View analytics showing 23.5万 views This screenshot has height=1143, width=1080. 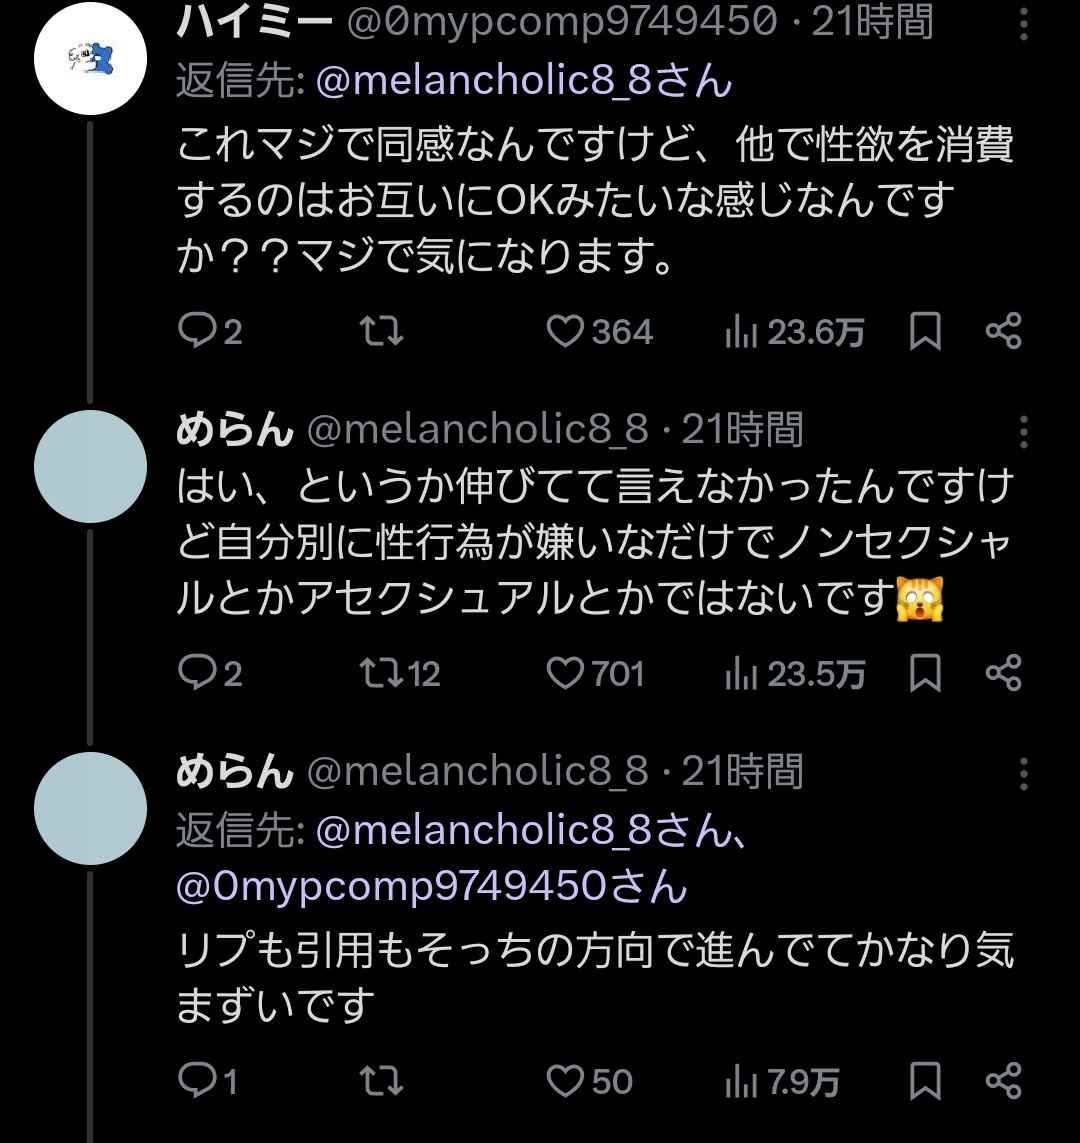[x=793, y=673]
